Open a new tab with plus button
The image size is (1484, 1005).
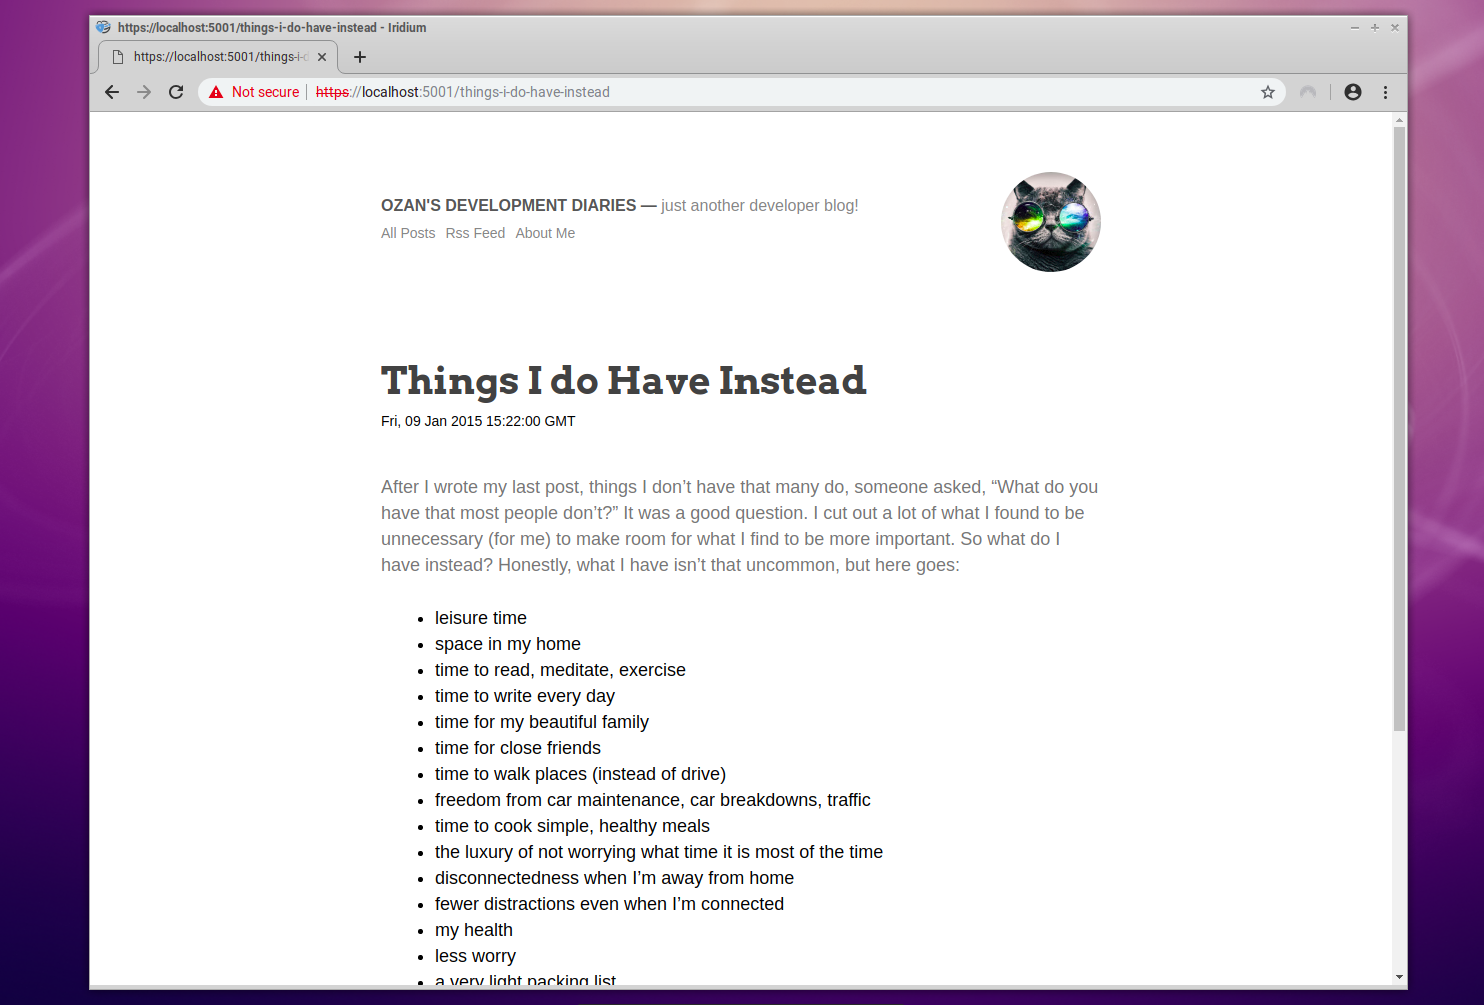[x=360, y=57]
